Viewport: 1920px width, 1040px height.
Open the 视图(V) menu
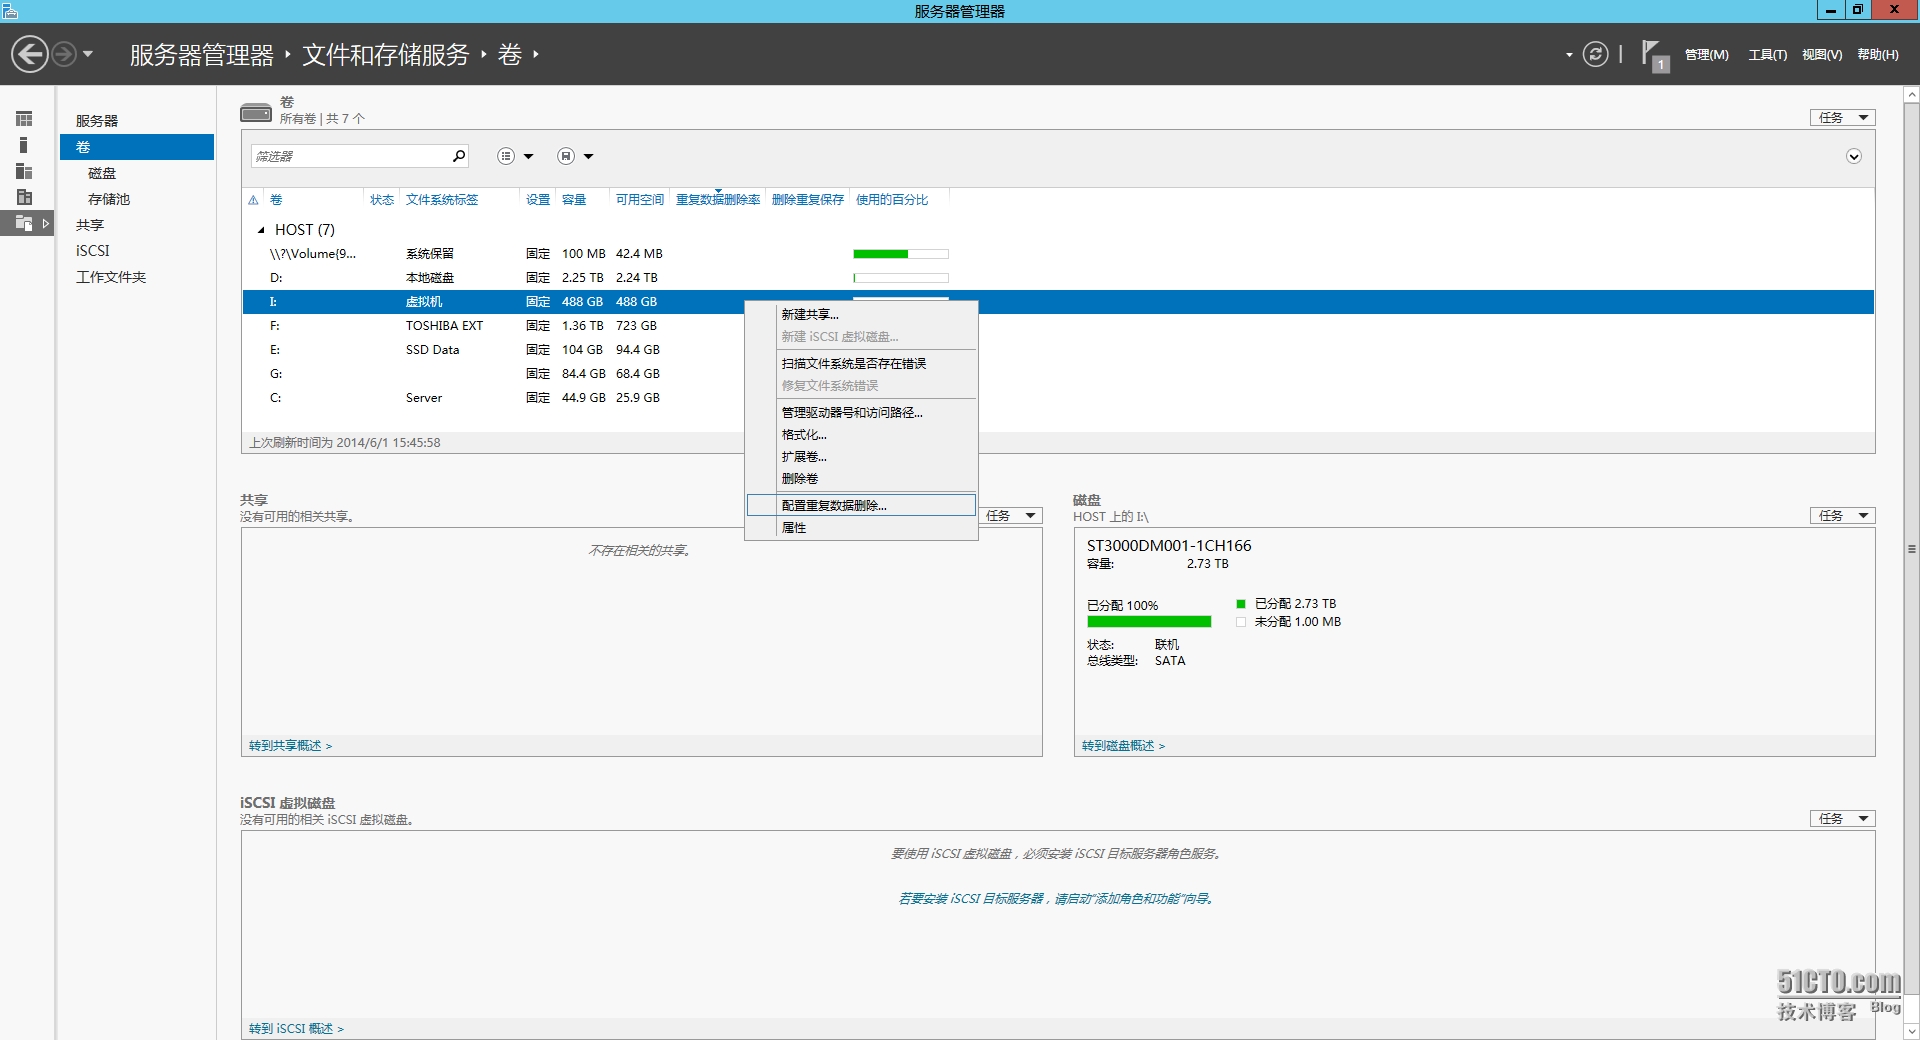(1822, 55)
